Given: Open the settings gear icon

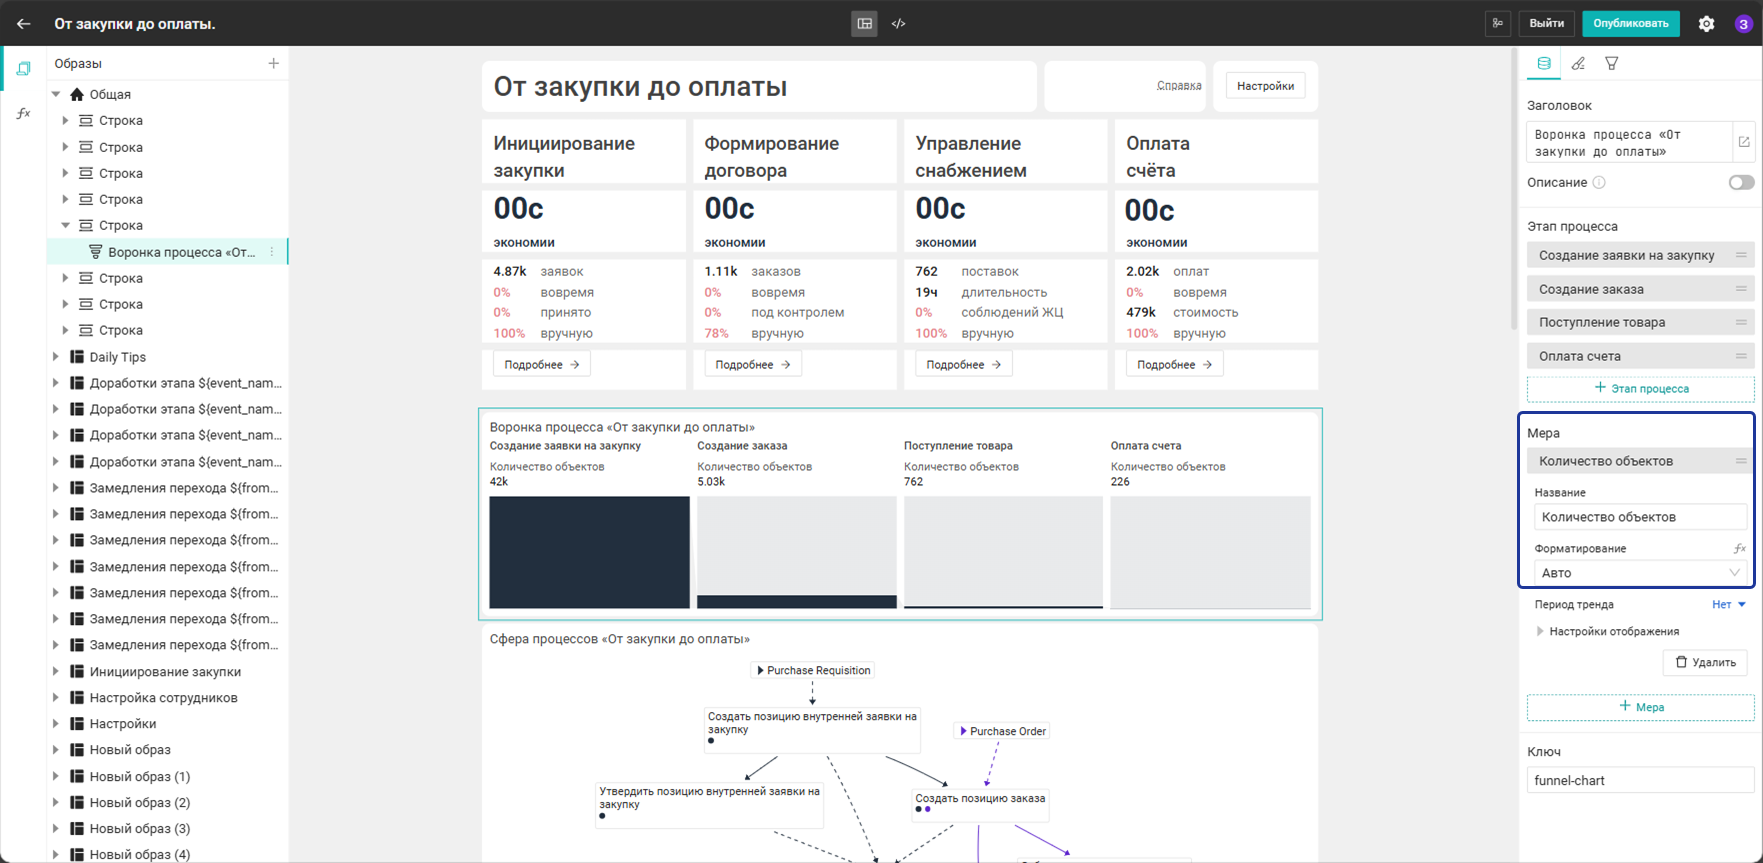Looking at the screenshot, I should coord(1706,24).
